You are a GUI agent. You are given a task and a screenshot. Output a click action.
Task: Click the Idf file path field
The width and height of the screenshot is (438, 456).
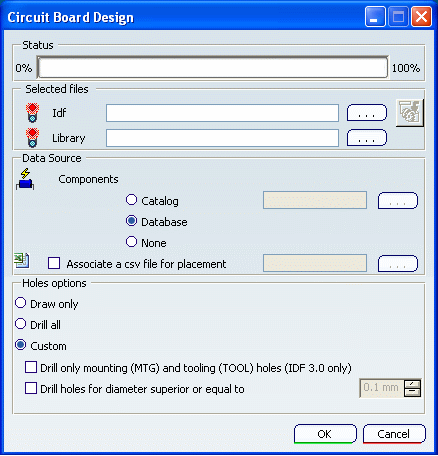point(222,113)
